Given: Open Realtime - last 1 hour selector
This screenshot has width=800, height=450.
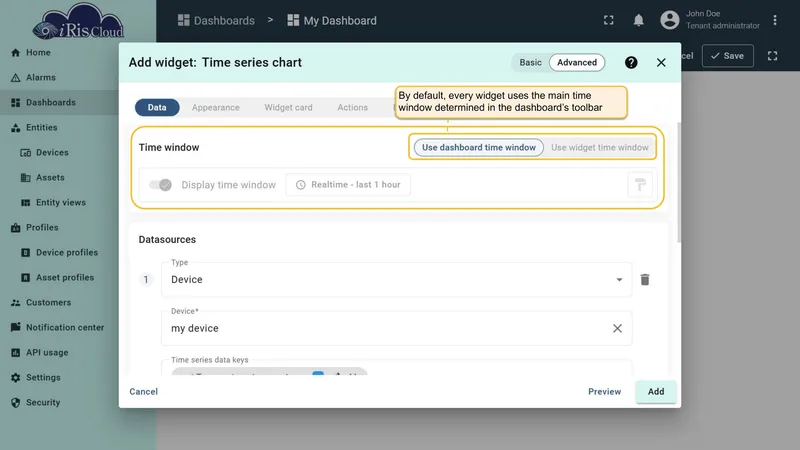Looking at the screenshot, I should 348,185.
